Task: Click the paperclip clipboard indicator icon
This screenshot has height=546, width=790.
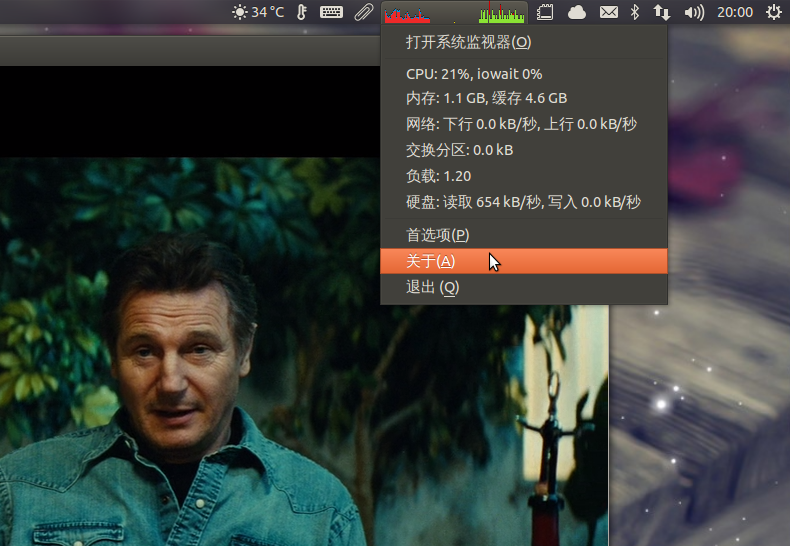Action: pyautogui.click(x=364, y=12)
